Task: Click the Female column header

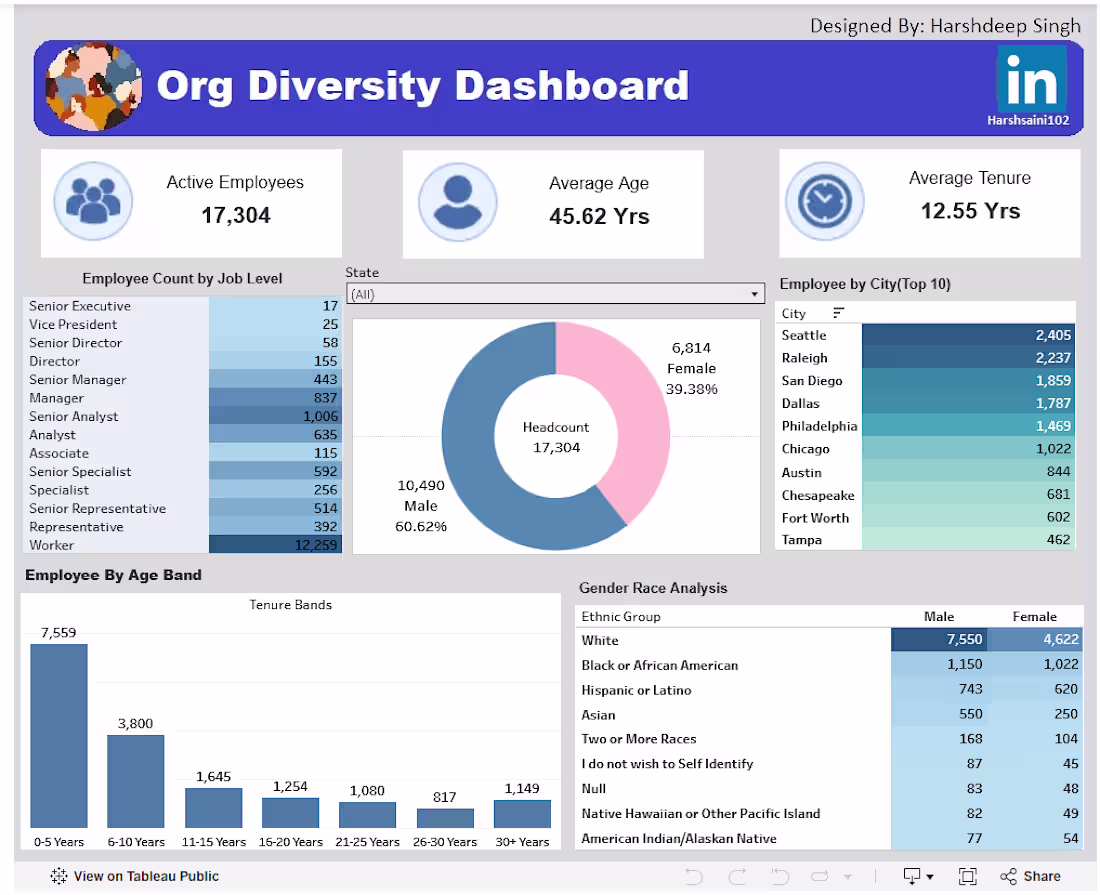Action: 1034,617
